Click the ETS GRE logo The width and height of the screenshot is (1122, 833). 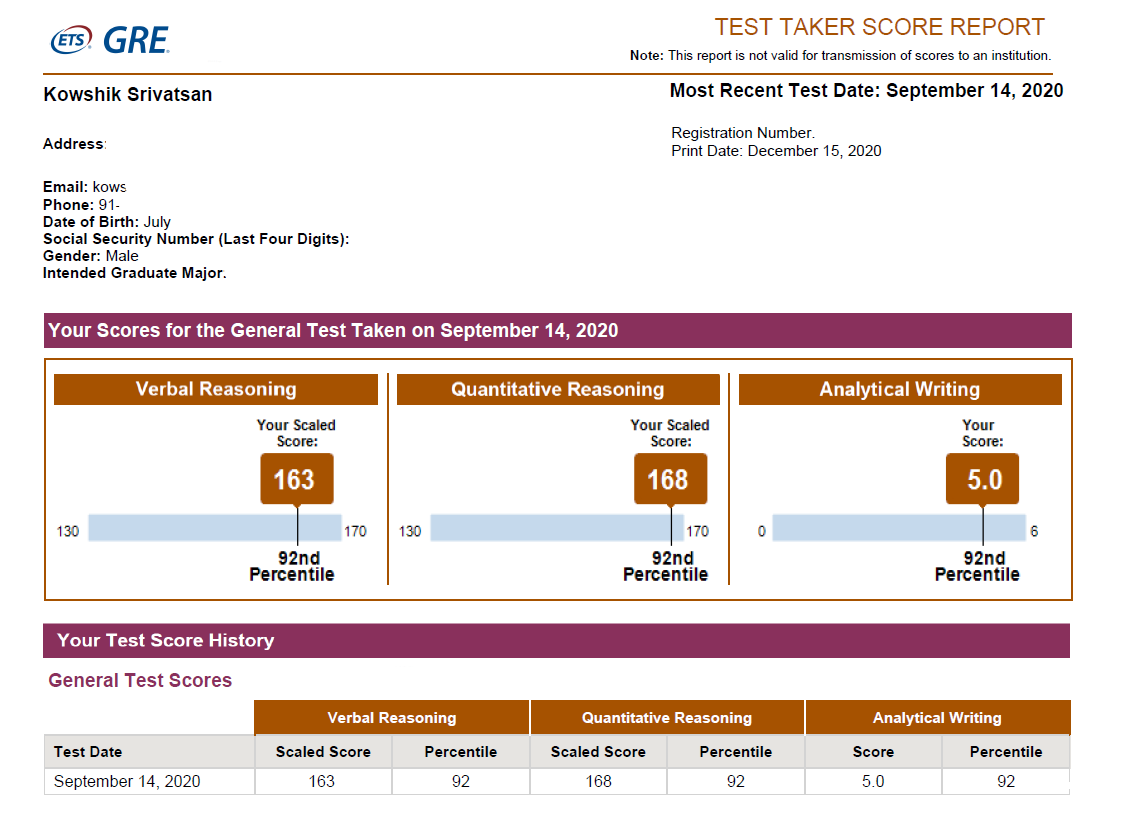[x=109, y=40]
